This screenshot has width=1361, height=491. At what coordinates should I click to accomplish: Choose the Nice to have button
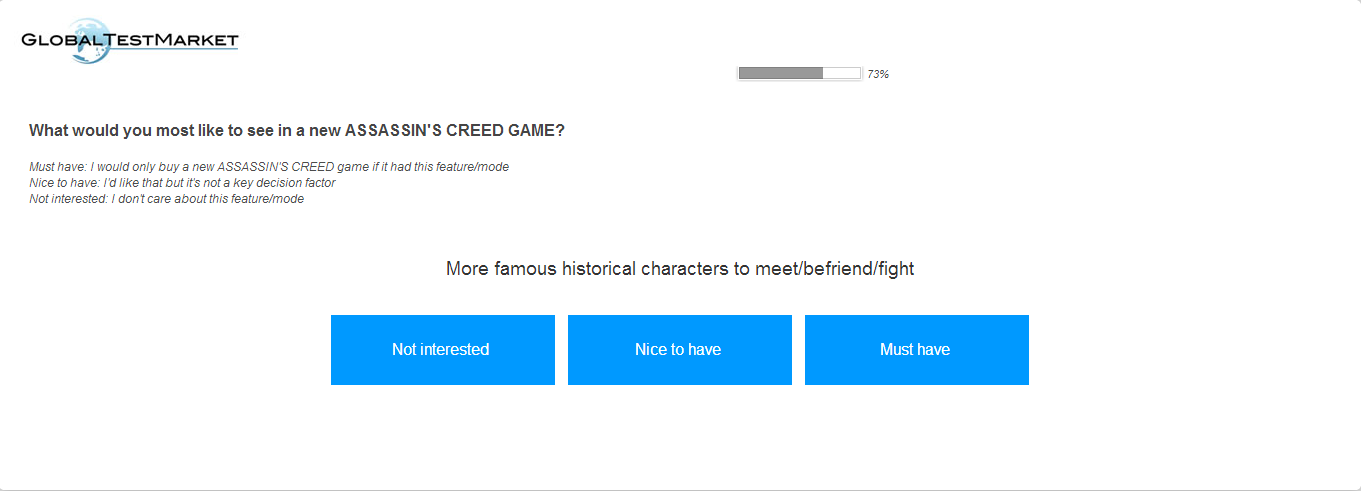point(679,350)
